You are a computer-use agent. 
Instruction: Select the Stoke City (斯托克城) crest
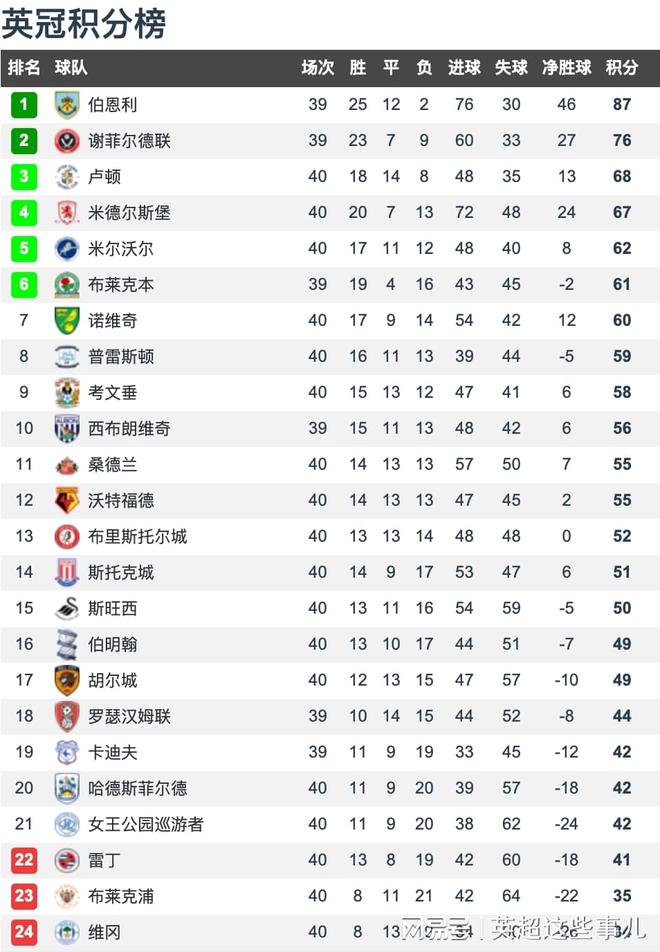(x=67, y=572)
